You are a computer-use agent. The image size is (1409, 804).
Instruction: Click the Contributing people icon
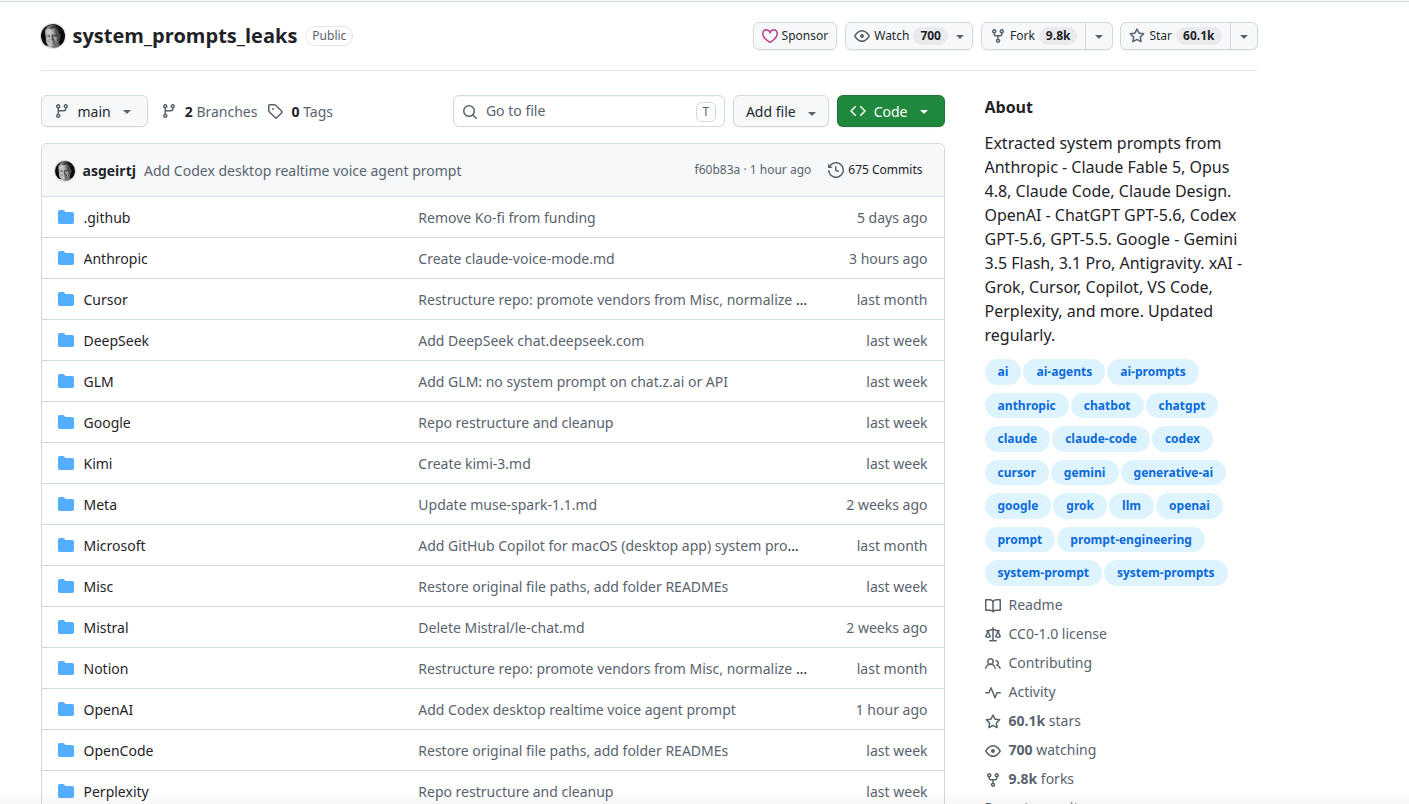(993, 663)
